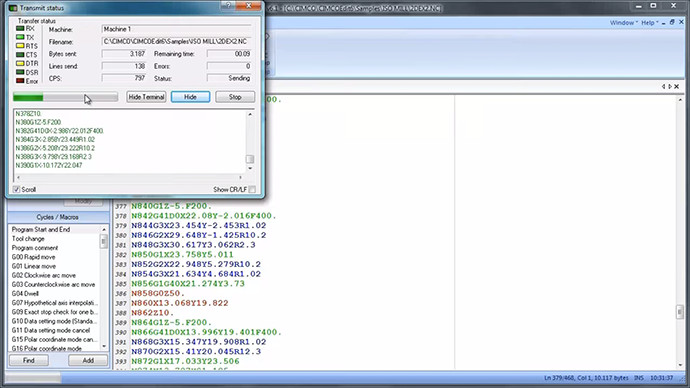Click the Hide button in Transmit status
The image size is (690, 388).
tap(190, 97)
